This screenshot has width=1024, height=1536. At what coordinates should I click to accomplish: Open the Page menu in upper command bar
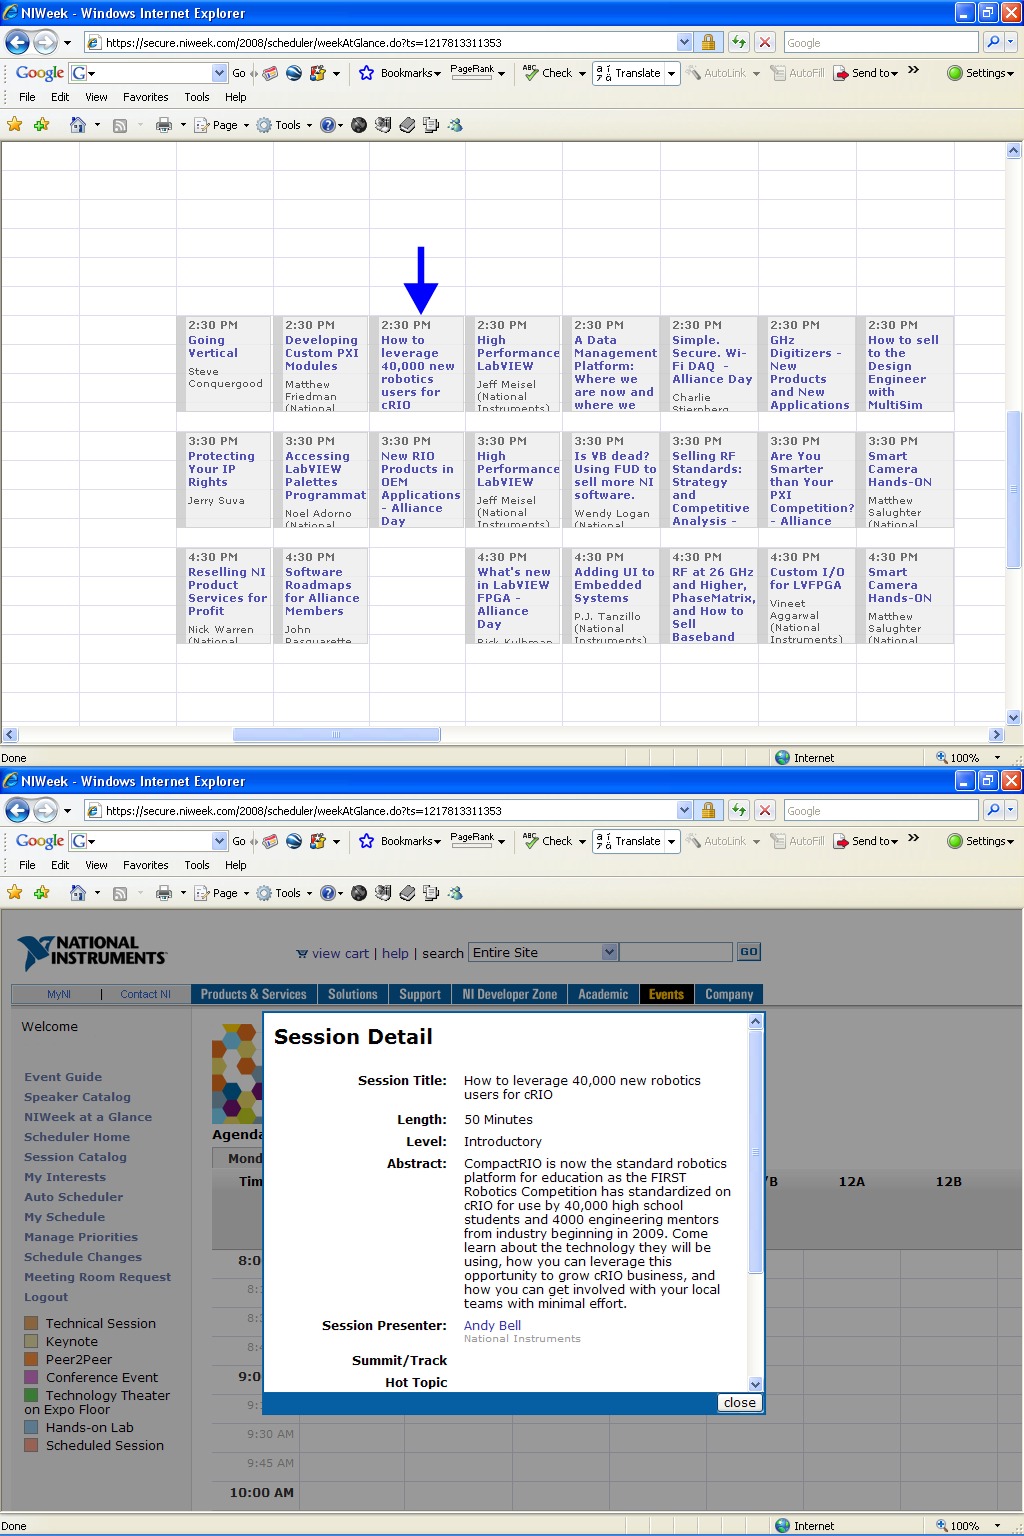click(x=221, y=125)
